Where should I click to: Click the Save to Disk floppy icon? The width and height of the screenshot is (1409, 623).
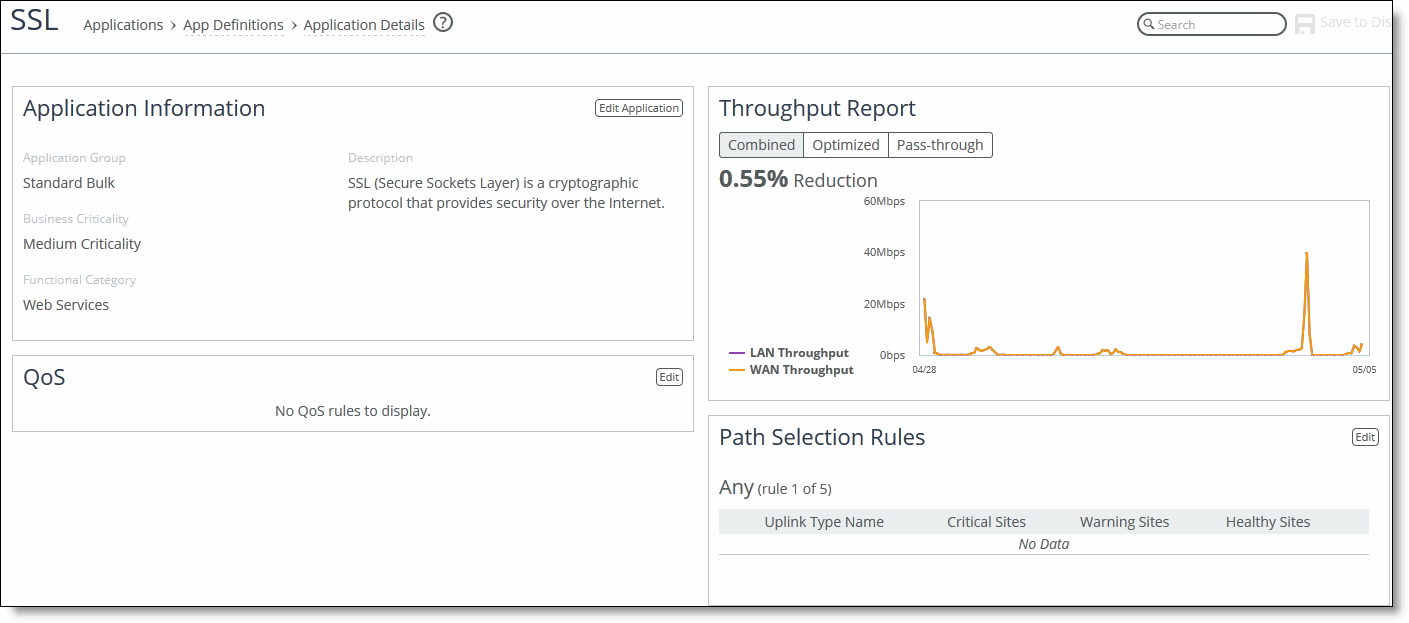pos(1305,24)
